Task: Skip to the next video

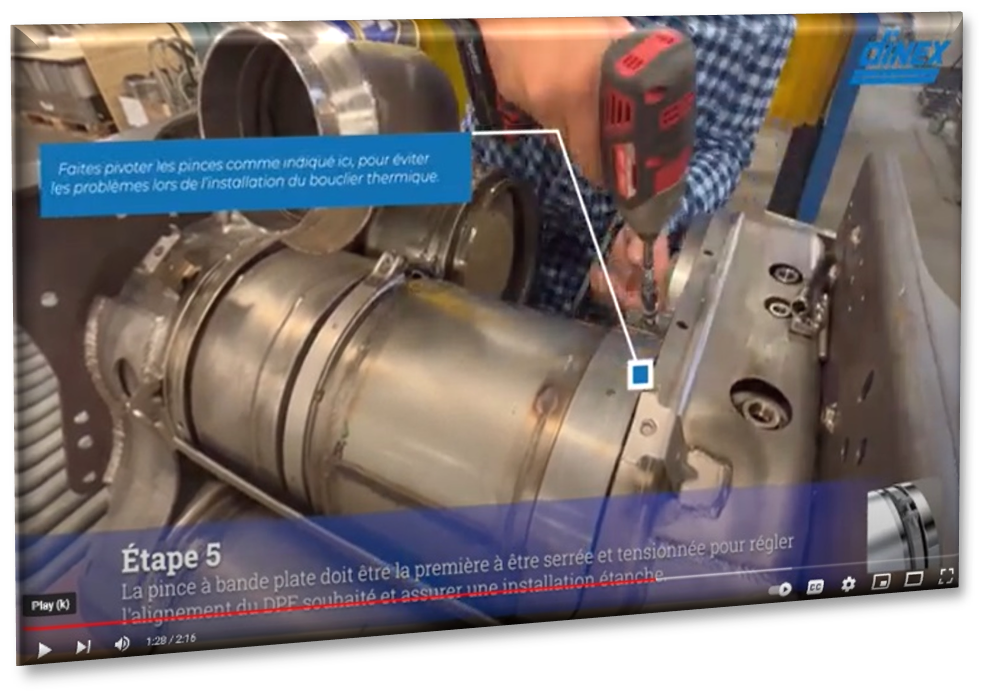Action: 83,647
